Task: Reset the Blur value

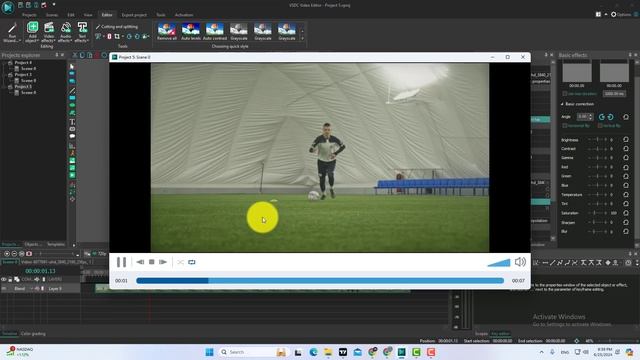Action: [626, 231]
